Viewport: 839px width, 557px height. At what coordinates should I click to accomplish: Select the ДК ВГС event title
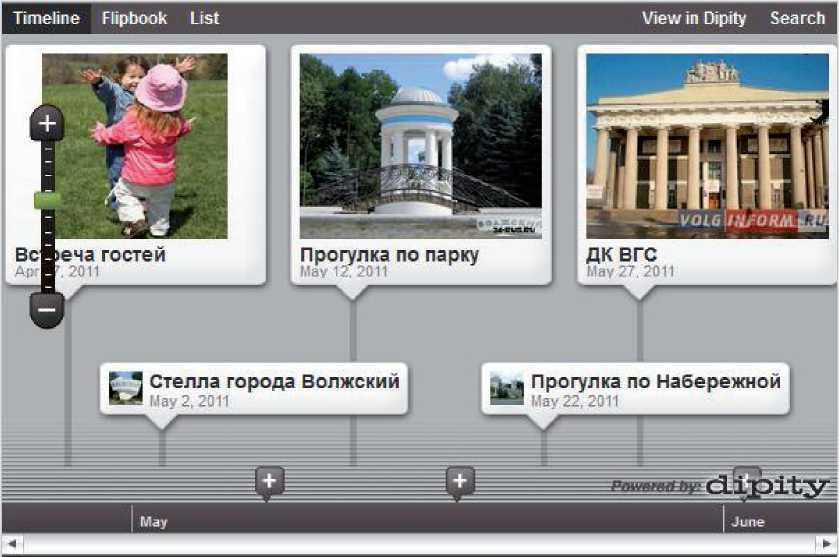click(x=621, y=255)
